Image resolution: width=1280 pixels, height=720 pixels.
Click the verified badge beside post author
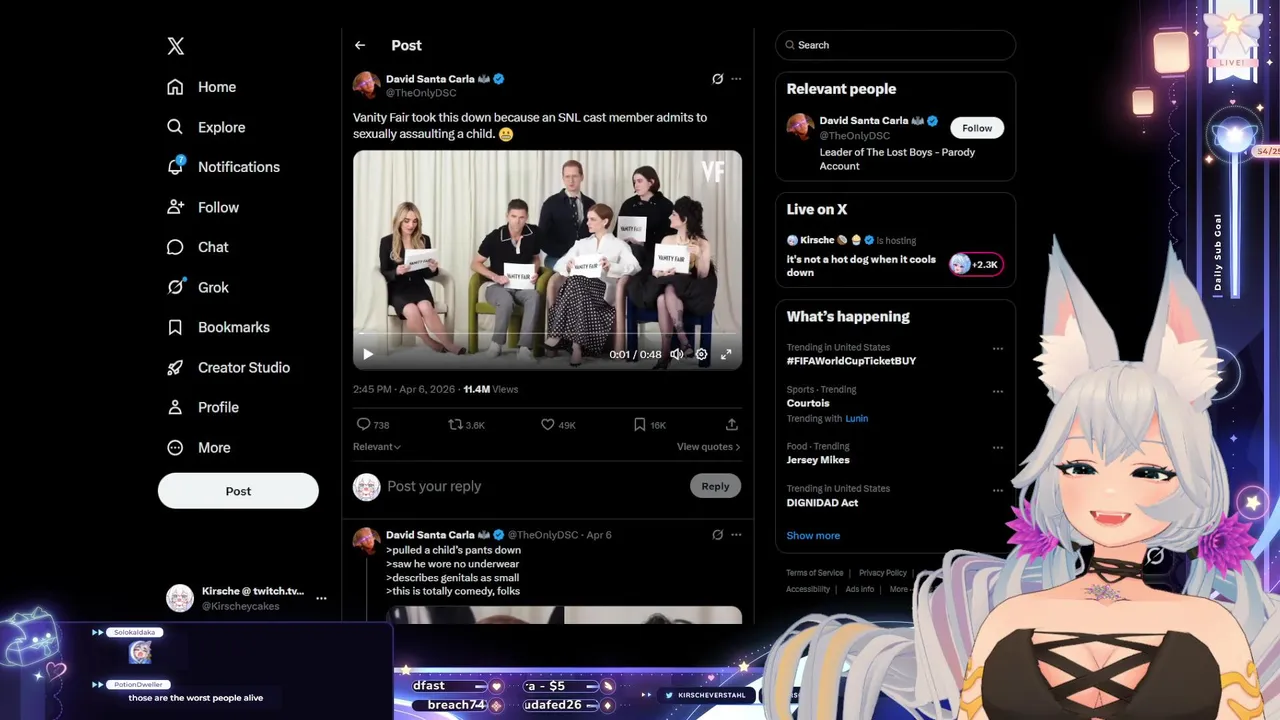499,79
